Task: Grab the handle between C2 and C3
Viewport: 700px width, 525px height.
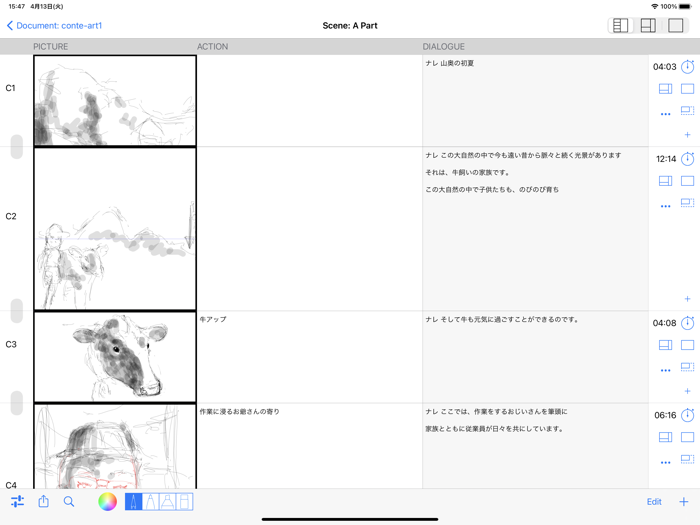Action: [x=17, y=311]
